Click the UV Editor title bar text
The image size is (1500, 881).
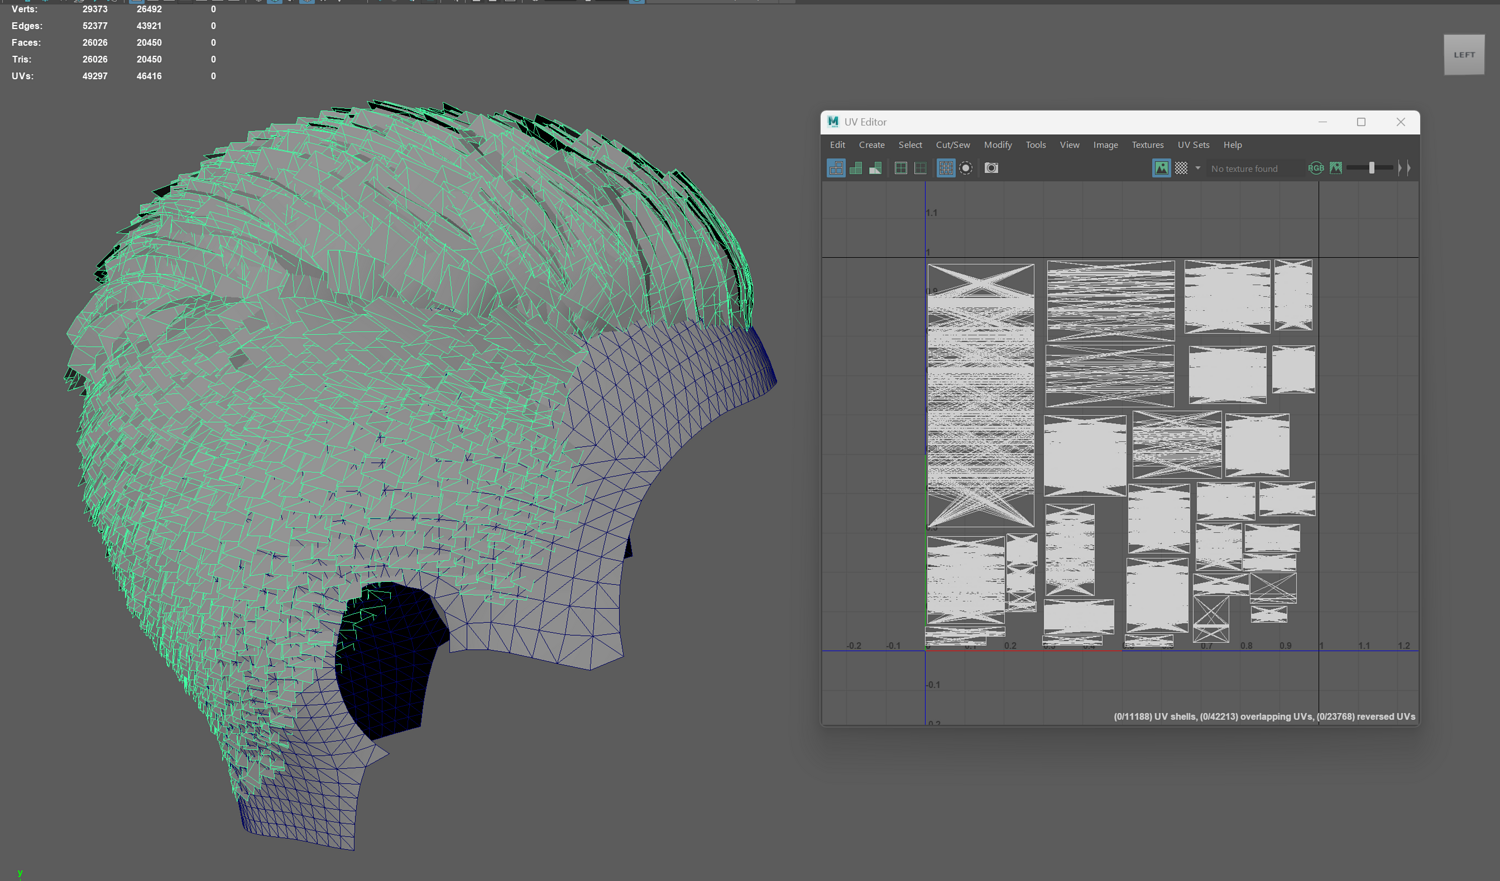coord(866,122)
